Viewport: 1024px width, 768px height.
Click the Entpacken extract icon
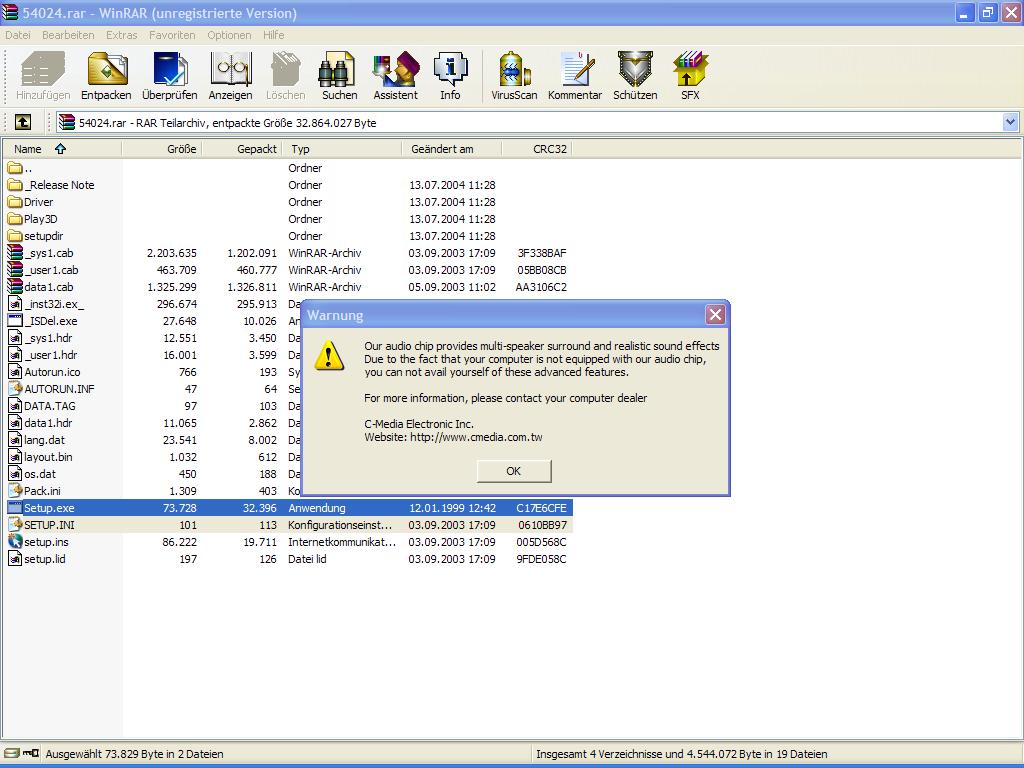pyautogui.click(x=106, y=76)
